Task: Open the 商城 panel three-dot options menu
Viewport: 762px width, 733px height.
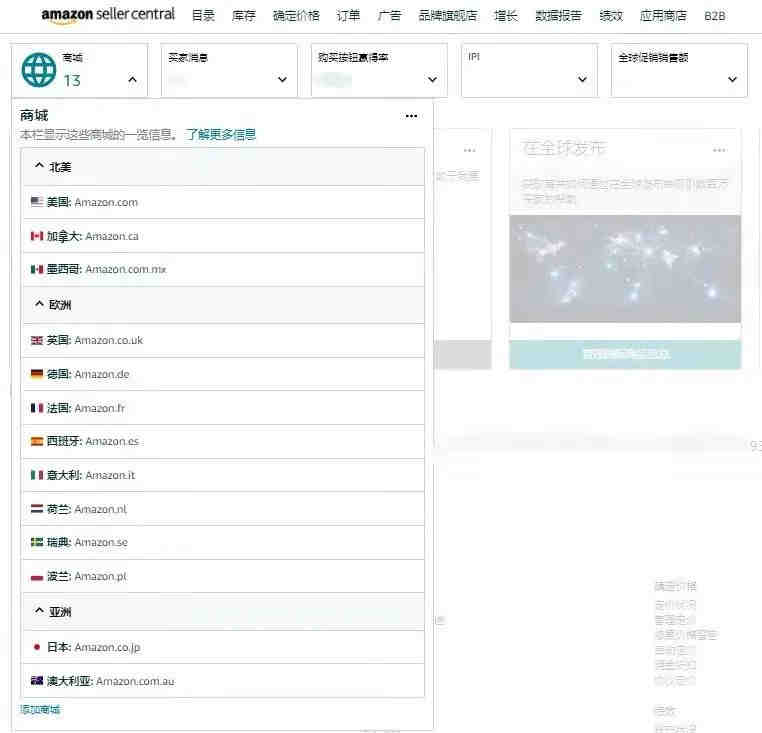Action: click(411, 116)
